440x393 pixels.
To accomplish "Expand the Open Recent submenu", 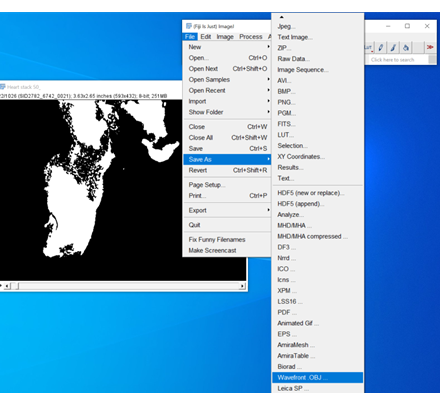I will click(227, 90).
